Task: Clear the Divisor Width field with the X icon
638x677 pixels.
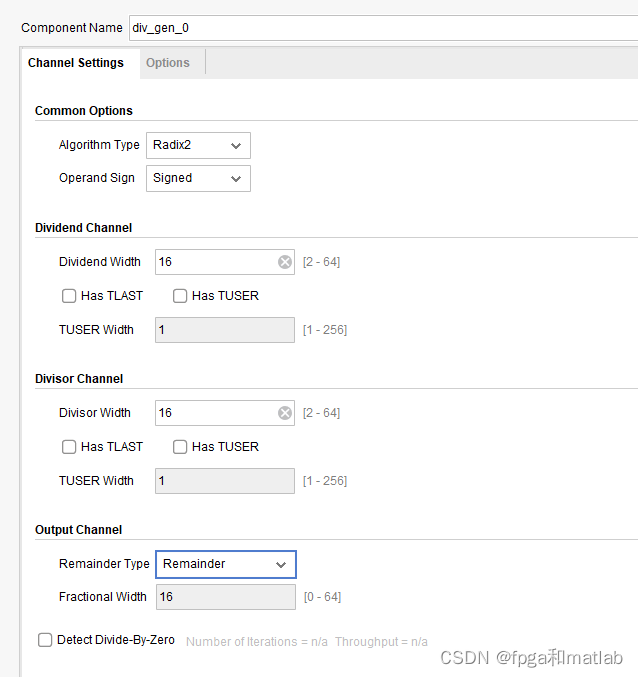Action: pyautogui.click(x=285, y=413)
